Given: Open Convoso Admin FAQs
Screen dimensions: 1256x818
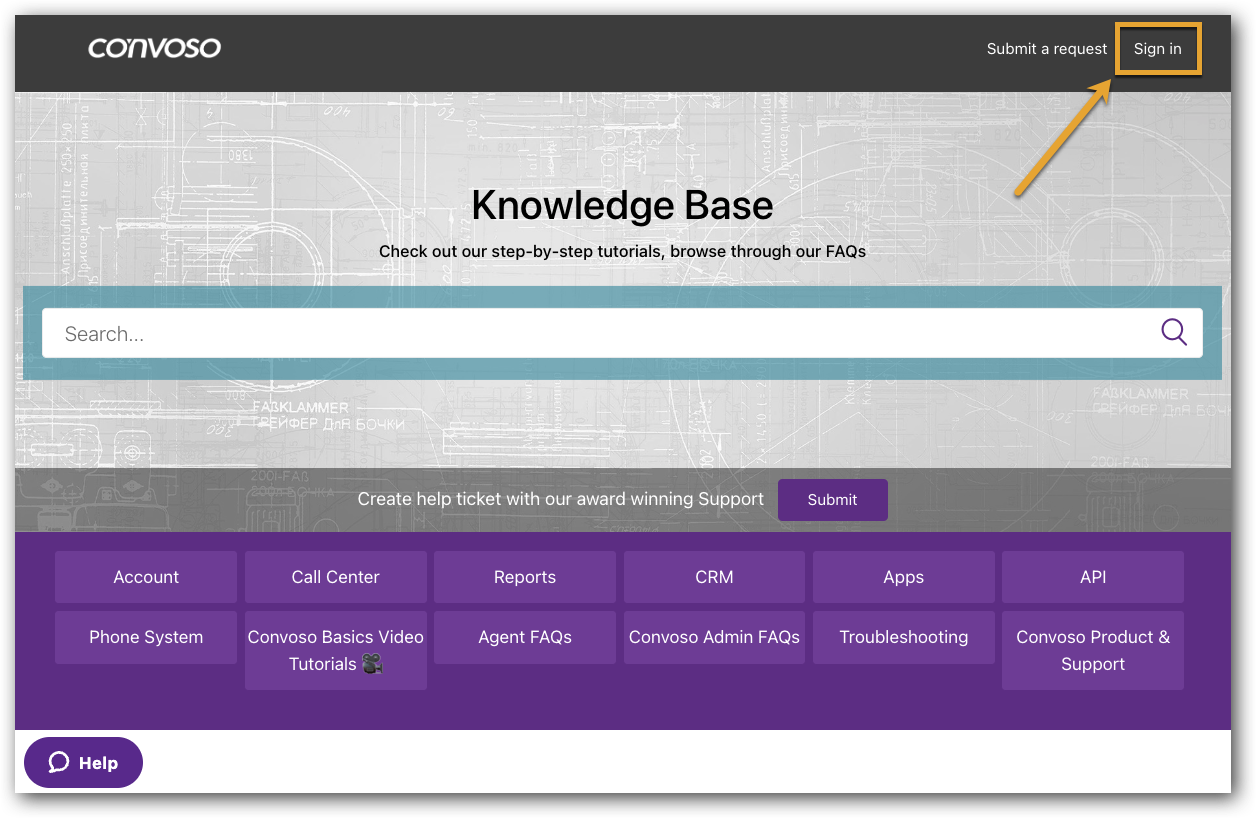Looking at the screenshot, I should (714, 637).
